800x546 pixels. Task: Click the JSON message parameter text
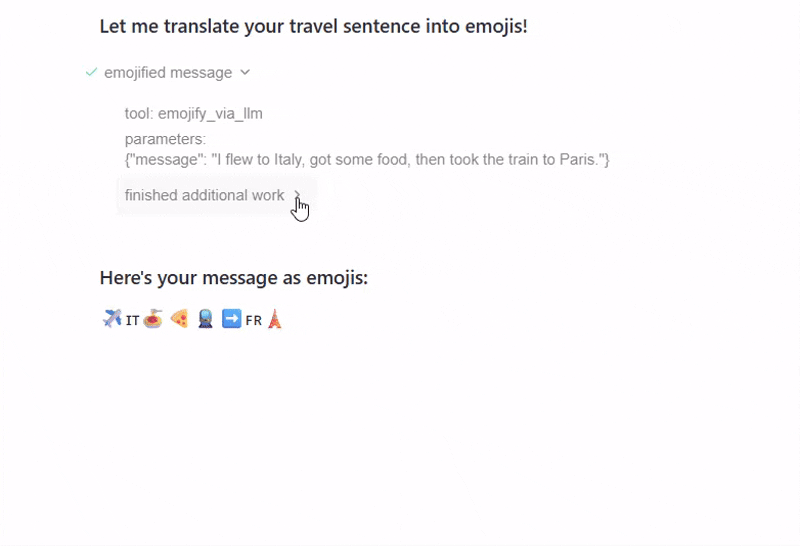[367, 159]
